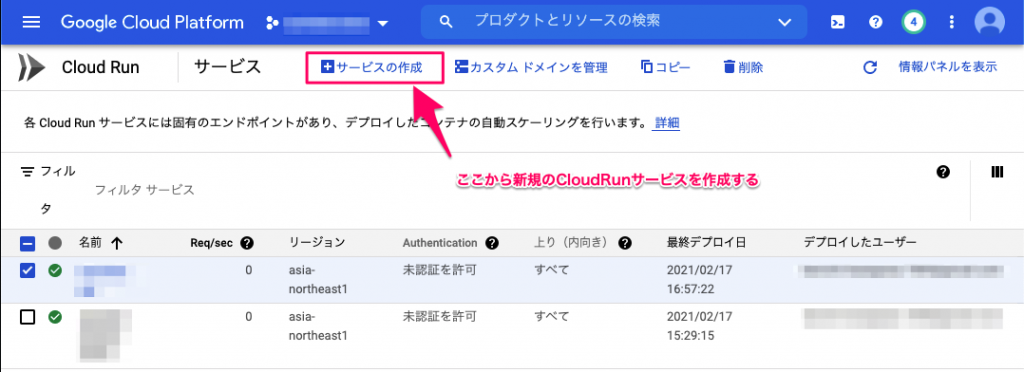Click the 2021/02/17 15:29:15 deploy date cell
The image size is (1024, 372).
699,326
